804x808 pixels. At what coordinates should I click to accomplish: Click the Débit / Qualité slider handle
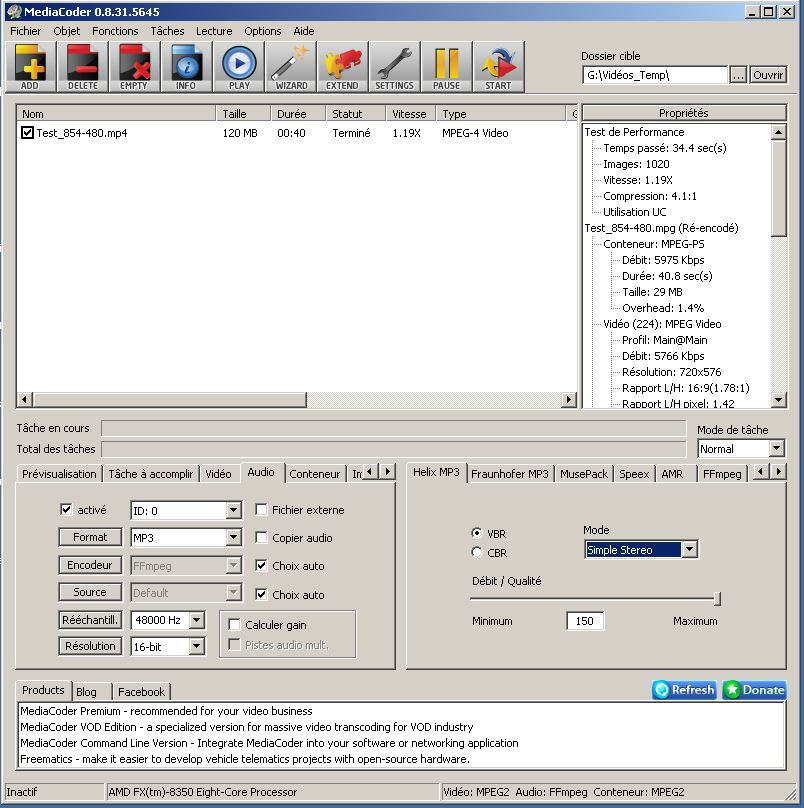point(717,598)
